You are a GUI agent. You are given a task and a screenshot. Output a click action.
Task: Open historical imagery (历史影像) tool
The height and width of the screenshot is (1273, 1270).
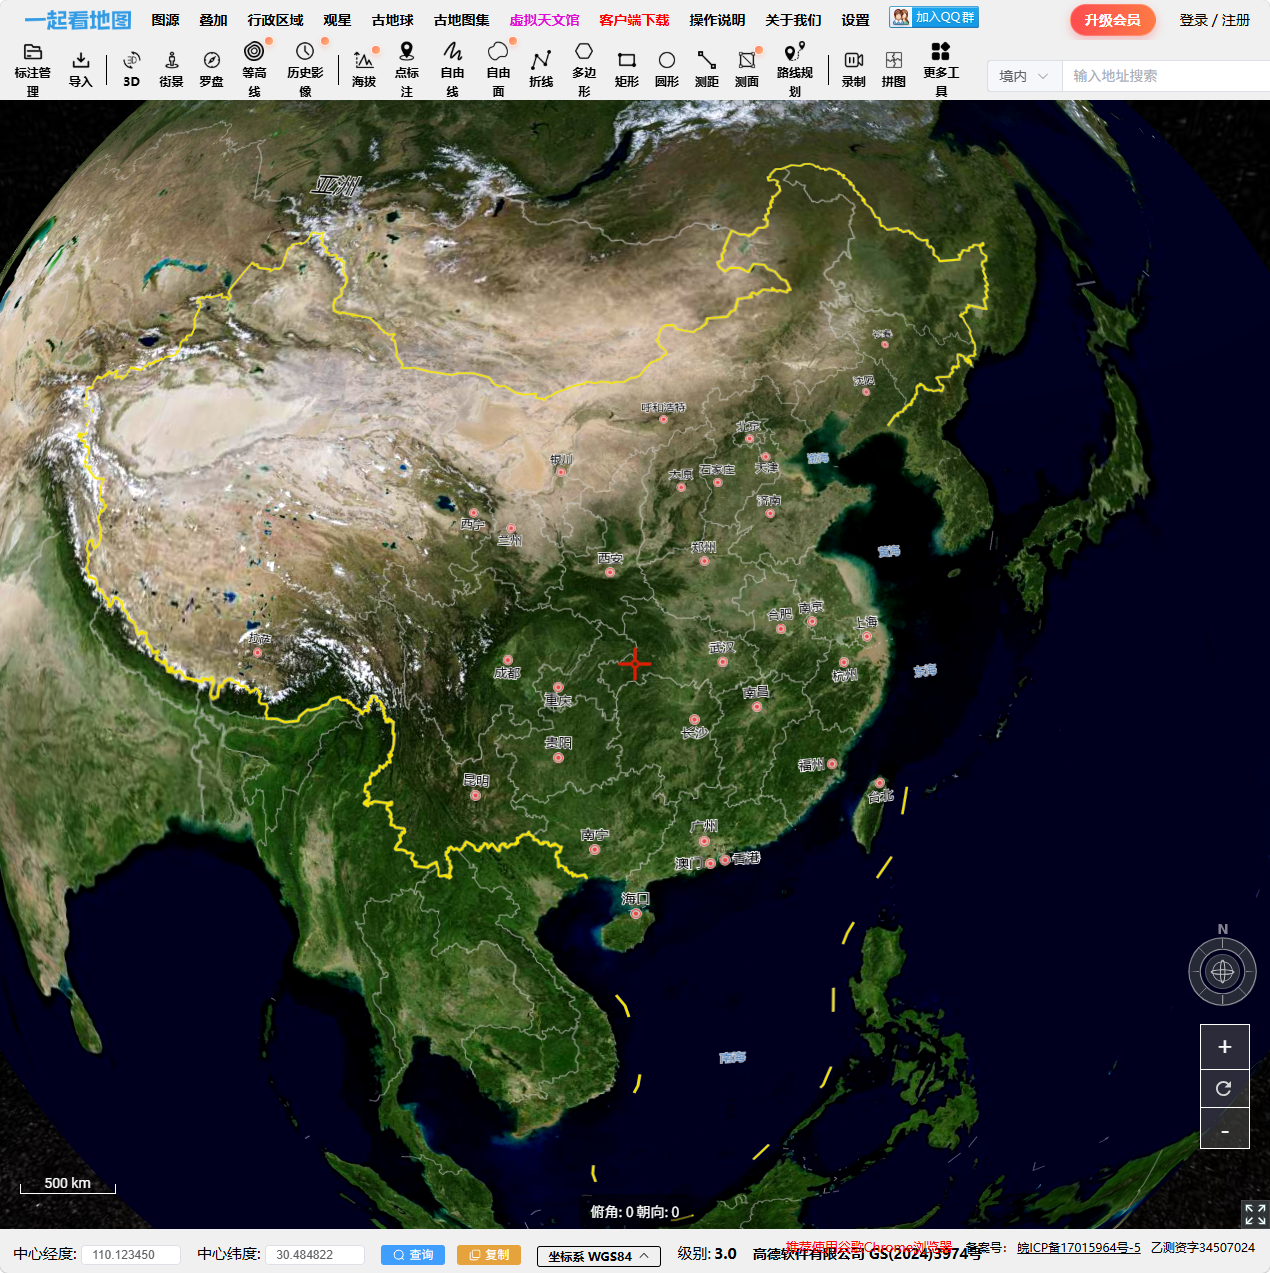point(305,68)
